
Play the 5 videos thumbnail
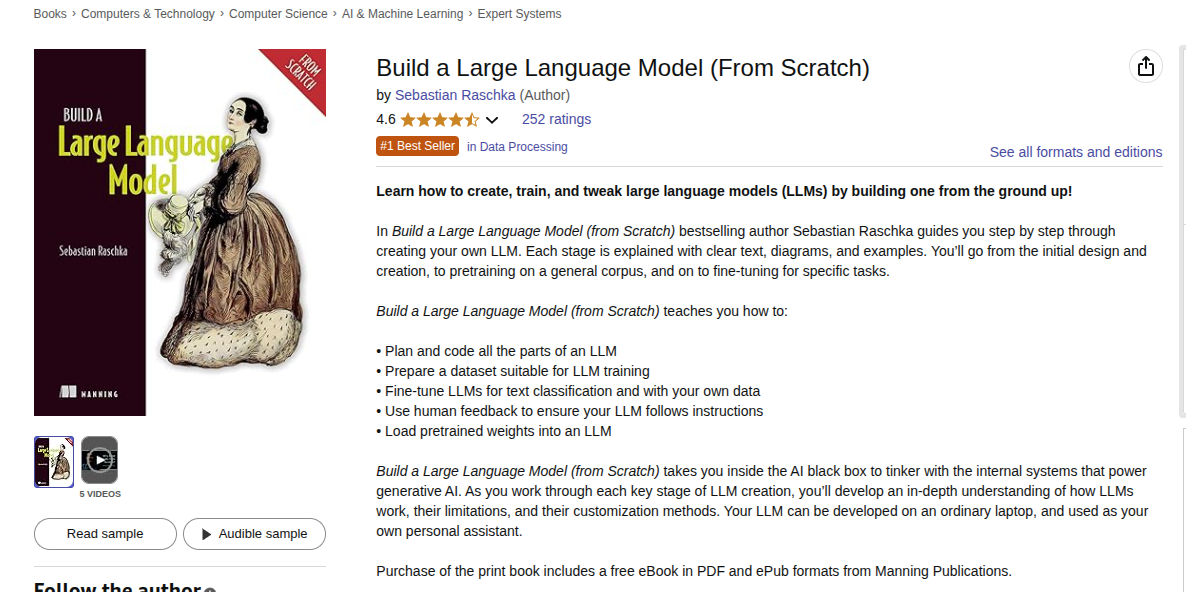point(99,460)
